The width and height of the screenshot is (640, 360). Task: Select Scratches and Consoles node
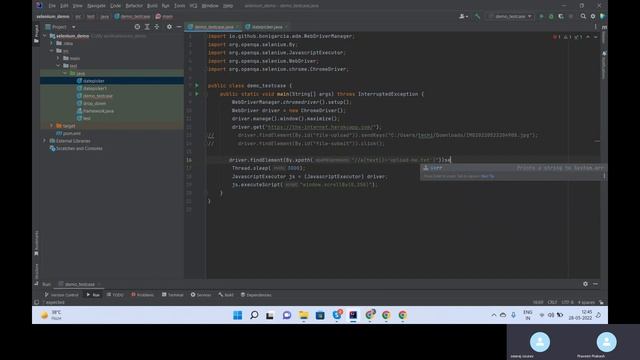click(x=79, y=149)
